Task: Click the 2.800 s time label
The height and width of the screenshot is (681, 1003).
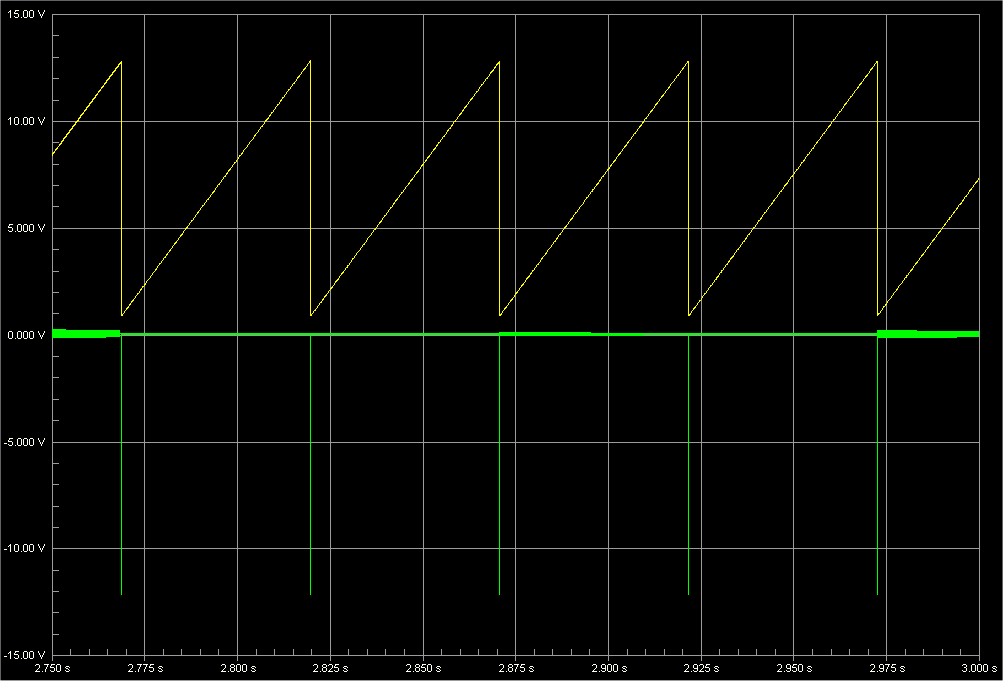Action: click(237, 668)
